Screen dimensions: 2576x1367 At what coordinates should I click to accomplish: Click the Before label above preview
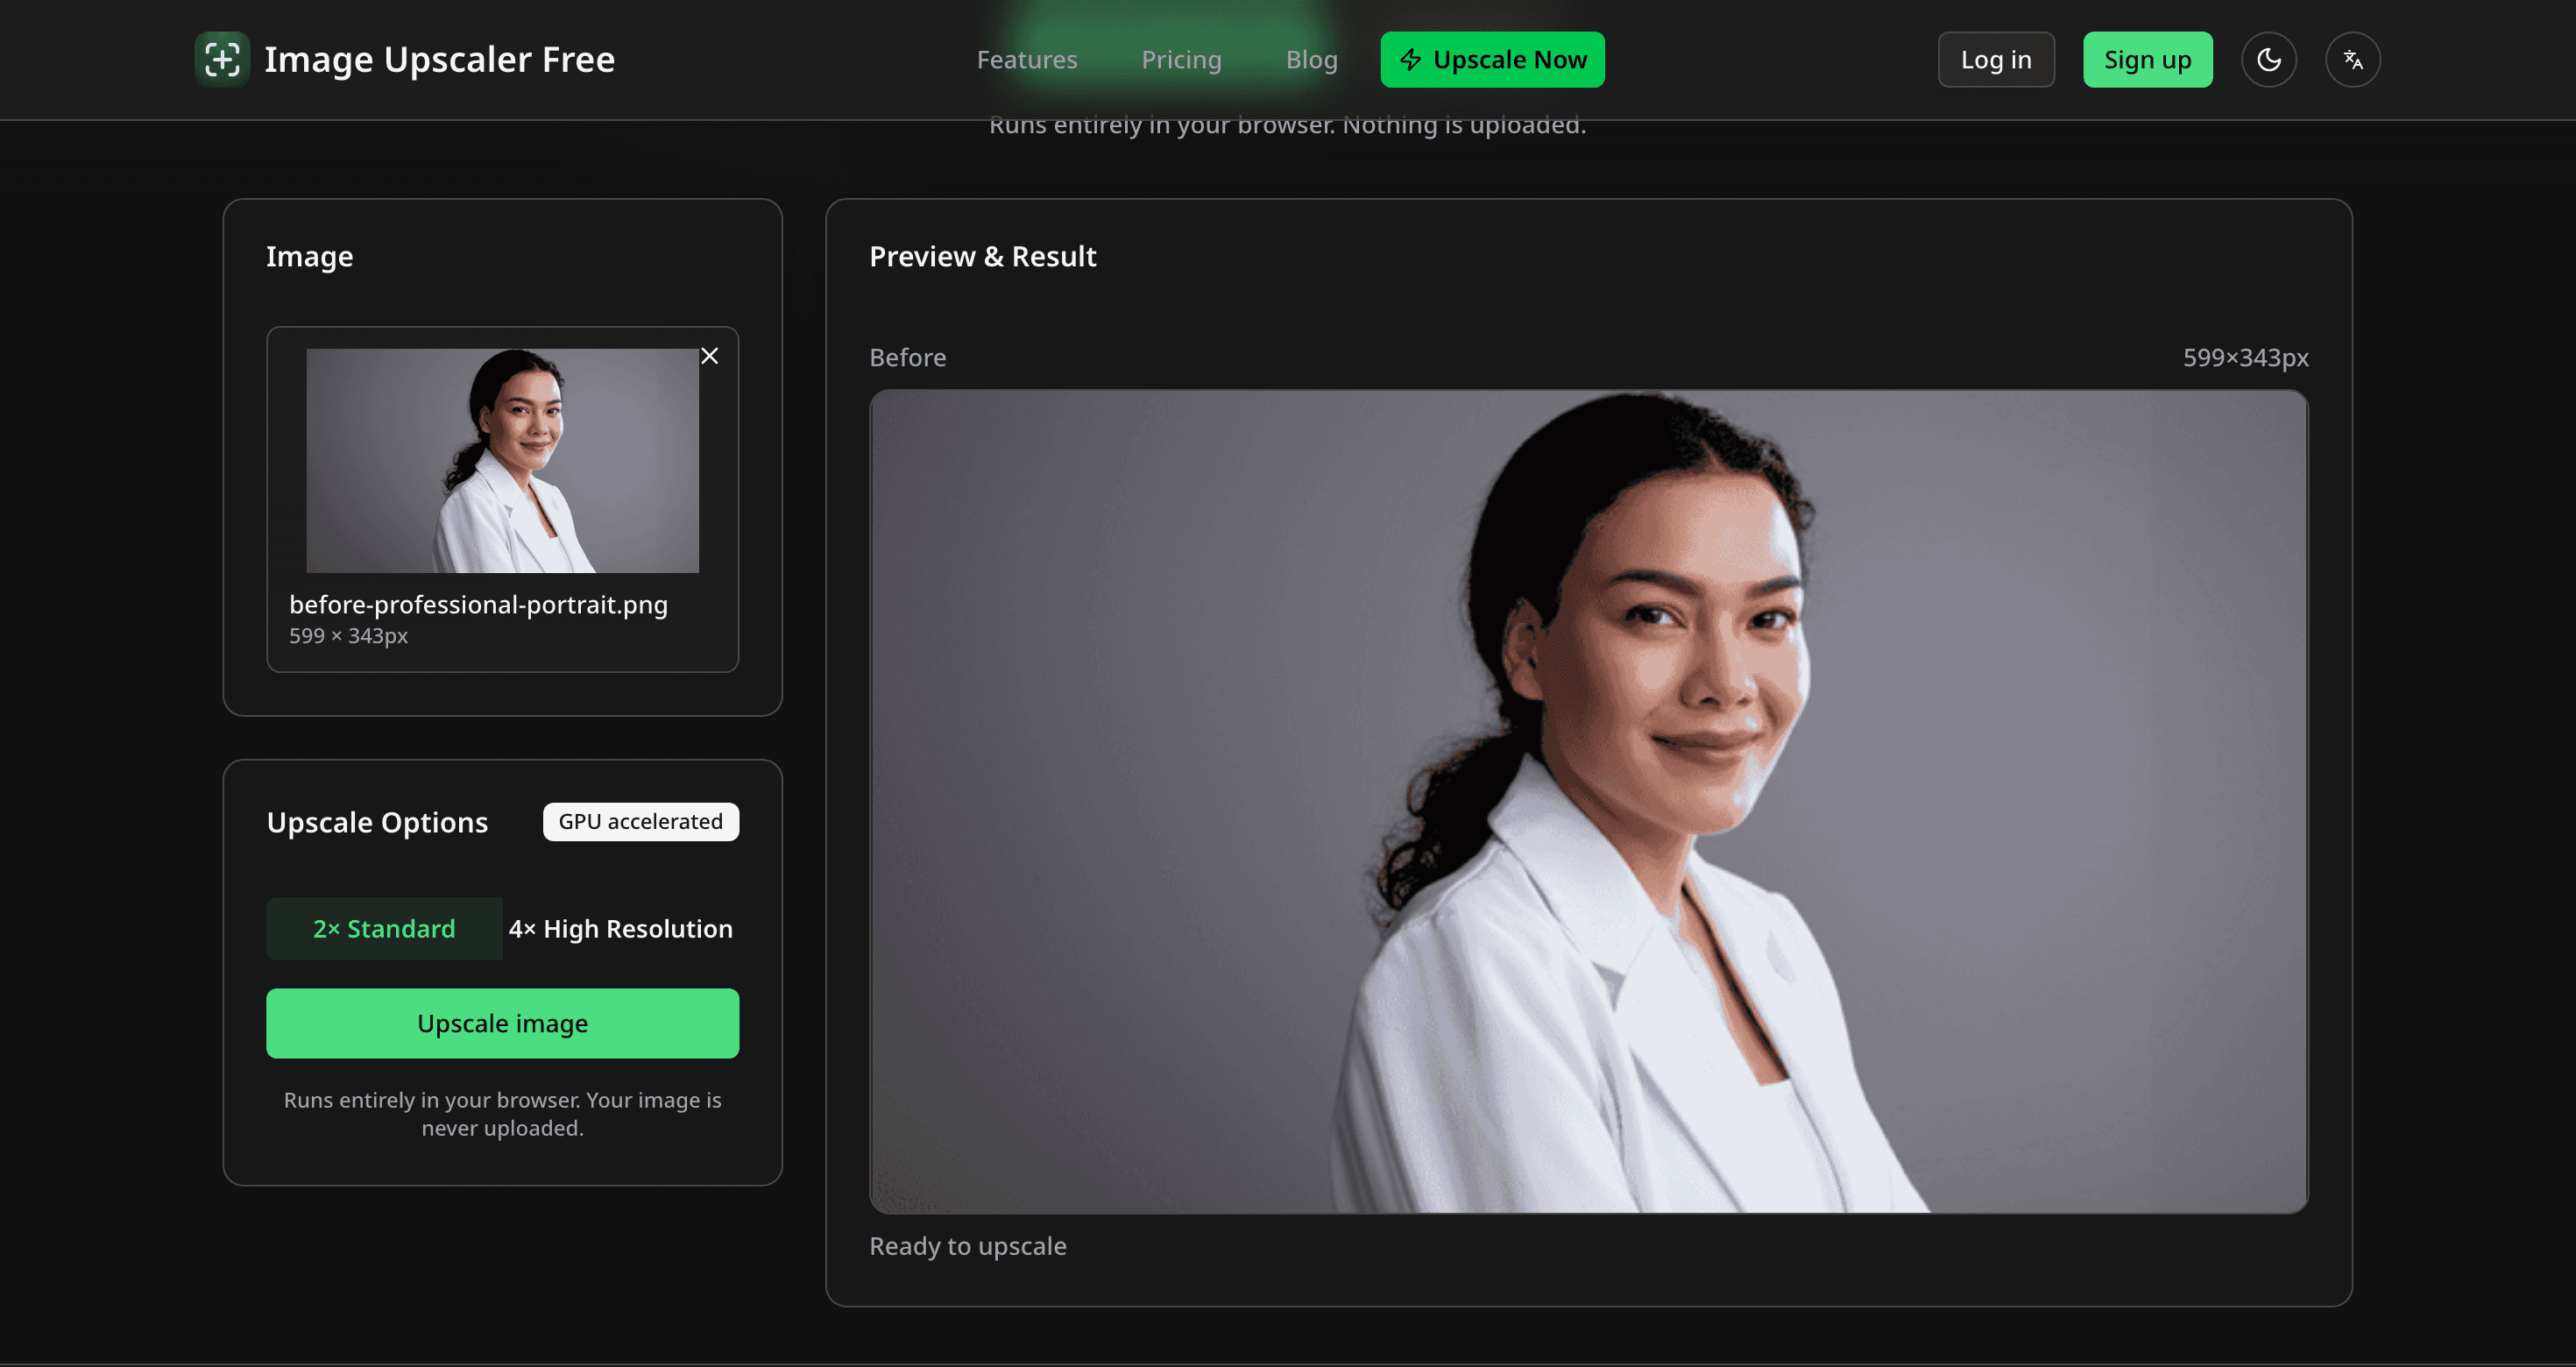(907, 357)
